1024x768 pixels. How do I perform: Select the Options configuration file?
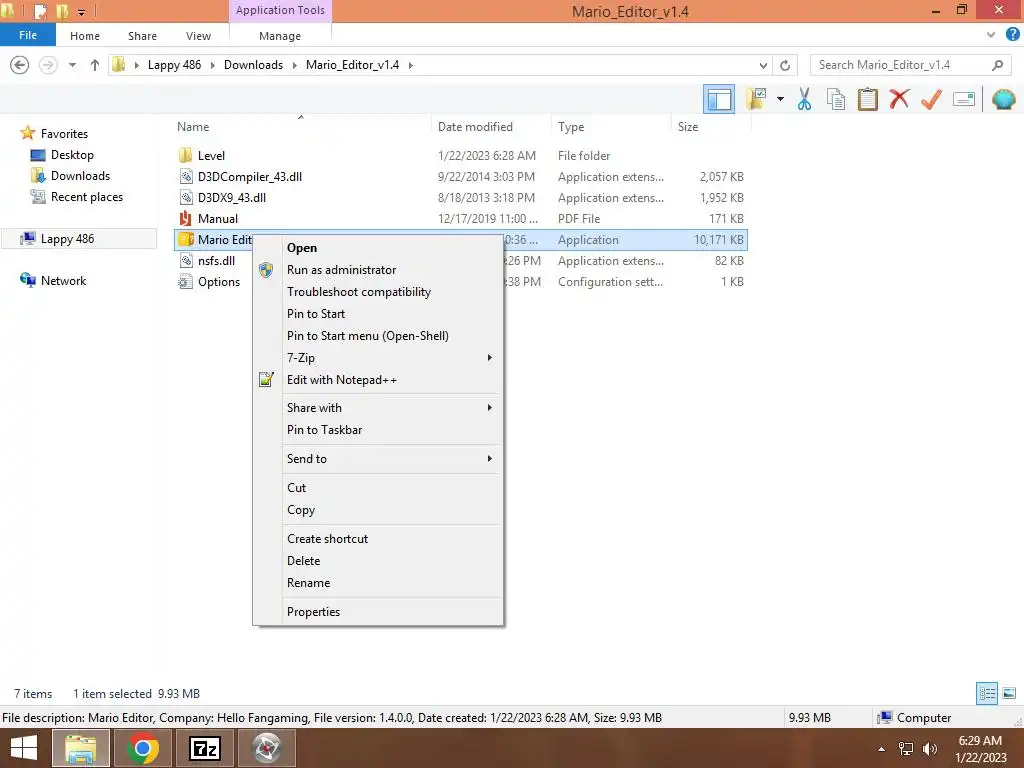click(219, 281)
